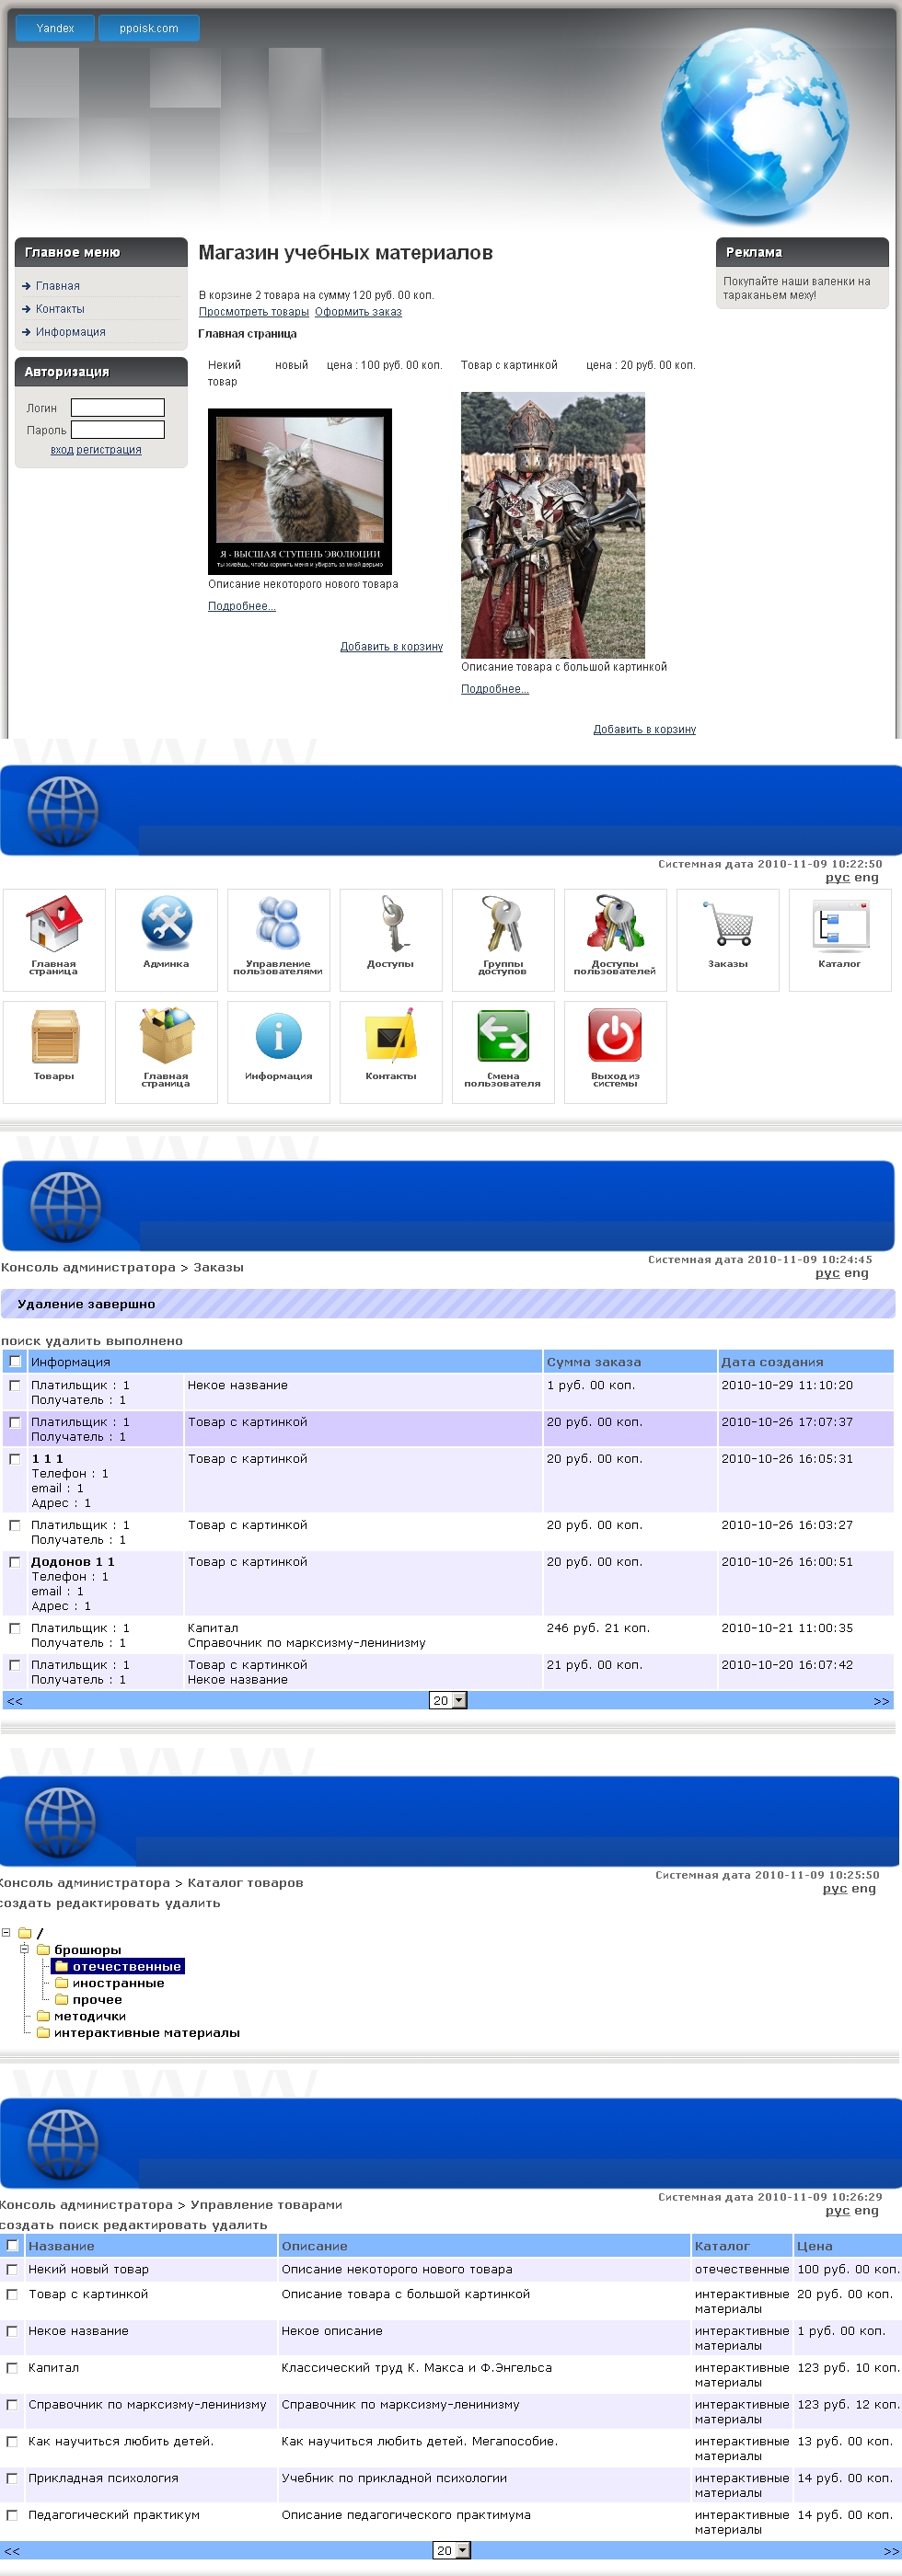This screenshot has width=902, height=2576.
Task: Click удалить in the Заказы action line
Action: pos(72,1341)
